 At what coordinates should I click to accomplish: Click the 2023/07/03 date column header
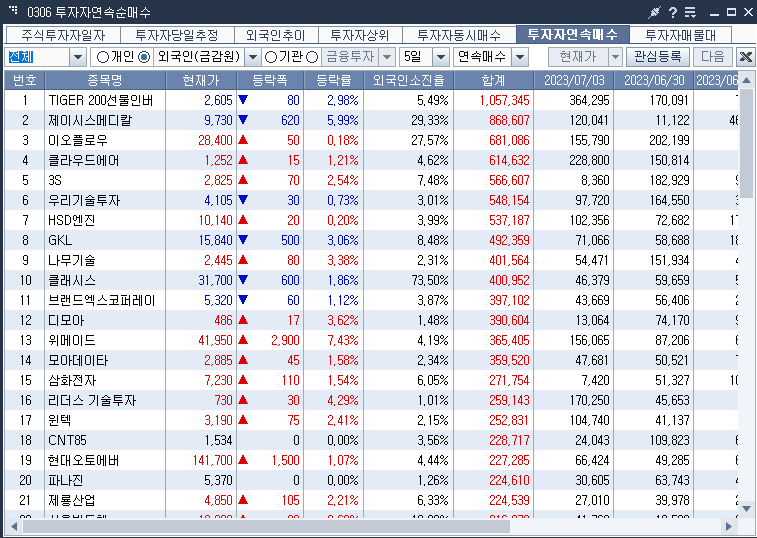[x=574, y=80]
